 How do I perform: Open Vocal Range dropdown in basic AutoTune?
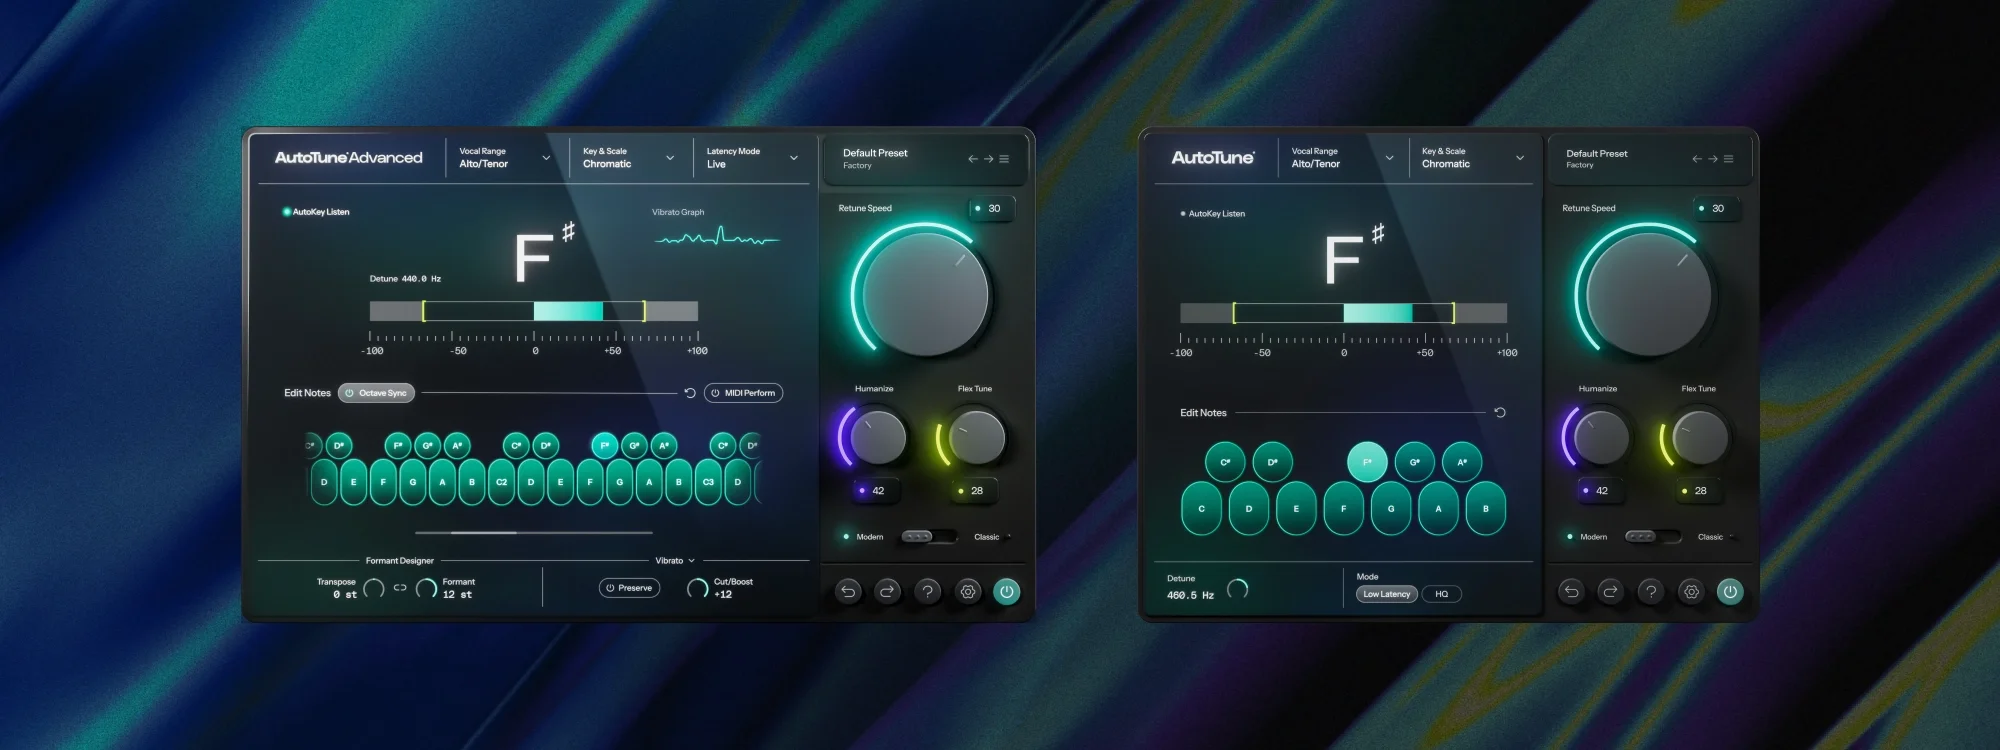click(x=1341, y=158)
